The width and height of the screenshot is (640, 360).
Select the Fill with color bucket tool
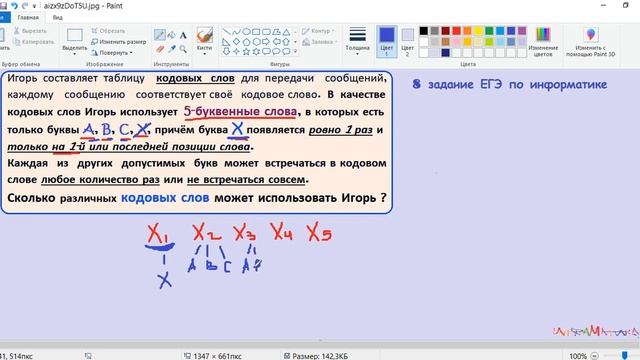[172, 35]
